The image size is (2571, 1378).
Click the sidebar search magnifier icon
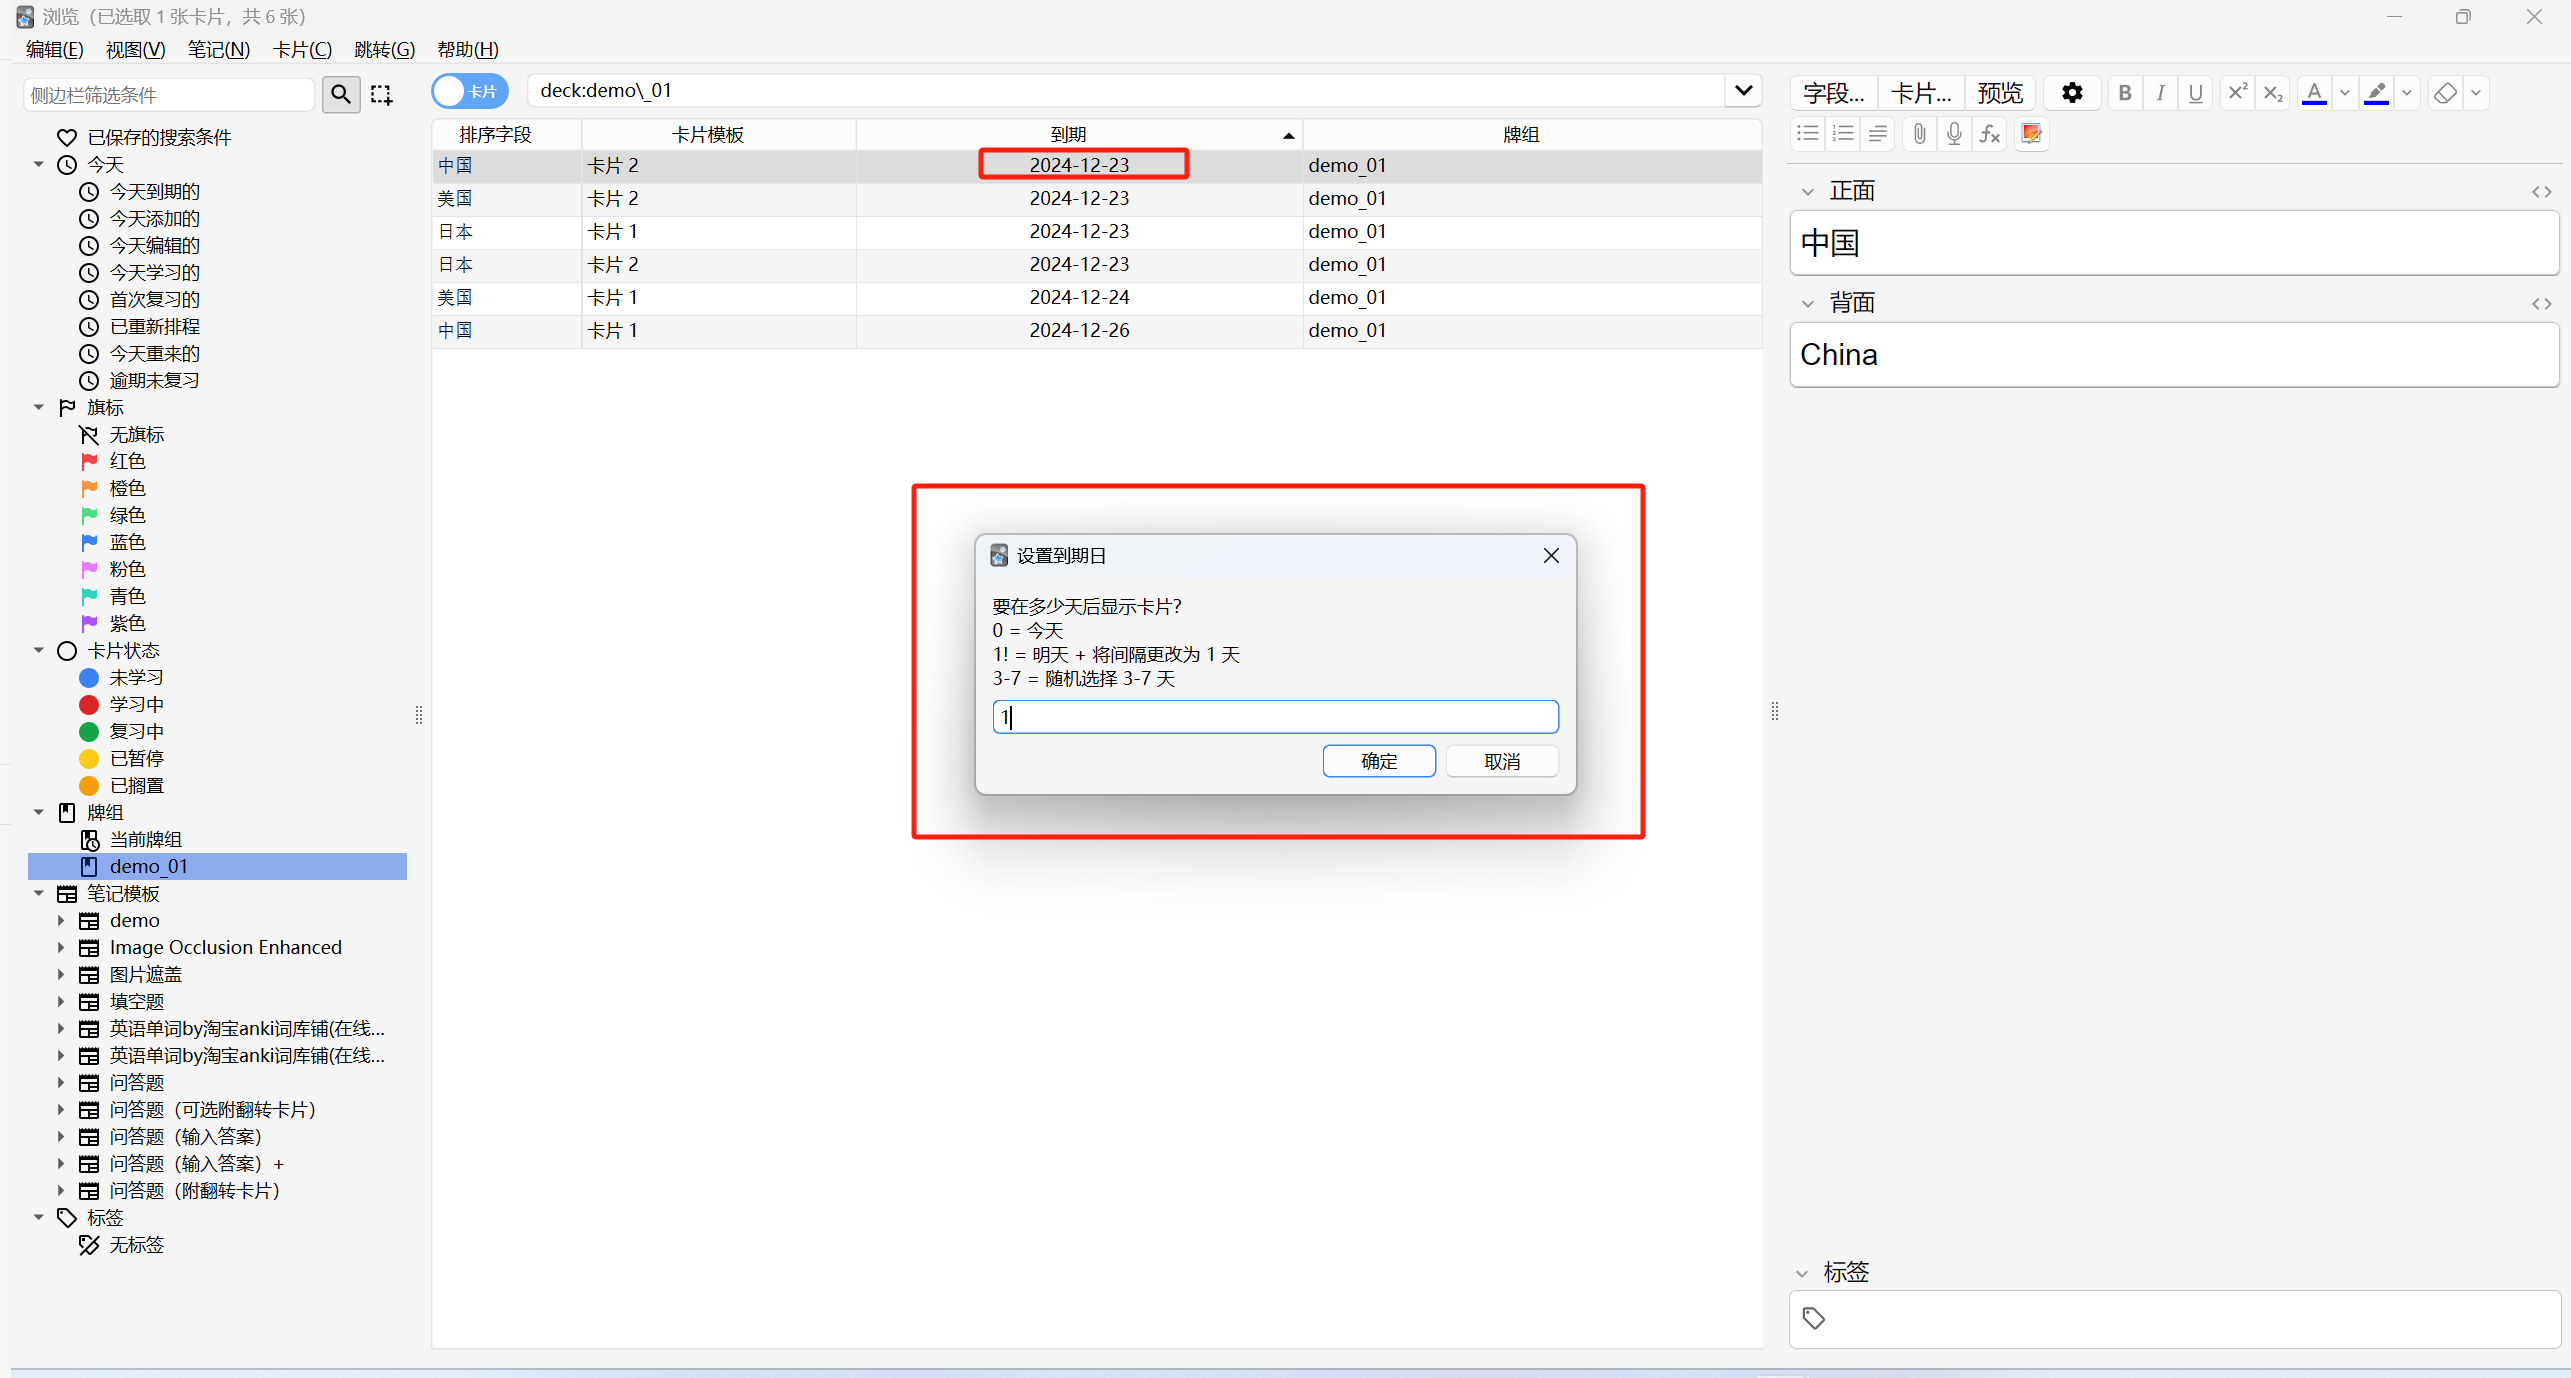pos(341,94)
